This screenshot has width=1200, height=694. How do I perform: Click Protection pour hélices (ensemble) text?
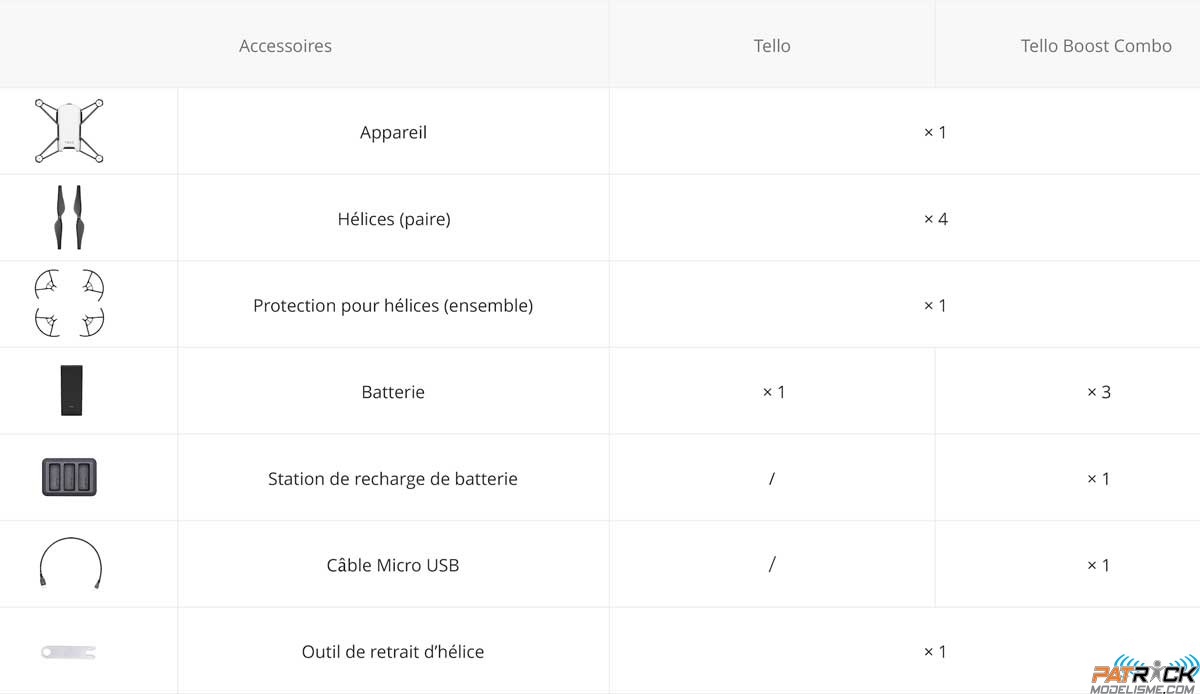(x=393, y=305)
